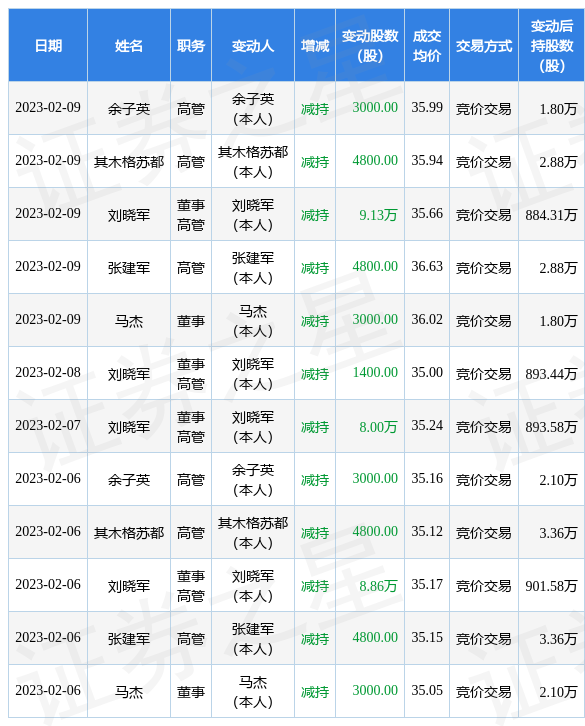The height and width of the screenshot is (726, 585).
Task: Click the 36.02 average price cell
Action: pos(427,319)
